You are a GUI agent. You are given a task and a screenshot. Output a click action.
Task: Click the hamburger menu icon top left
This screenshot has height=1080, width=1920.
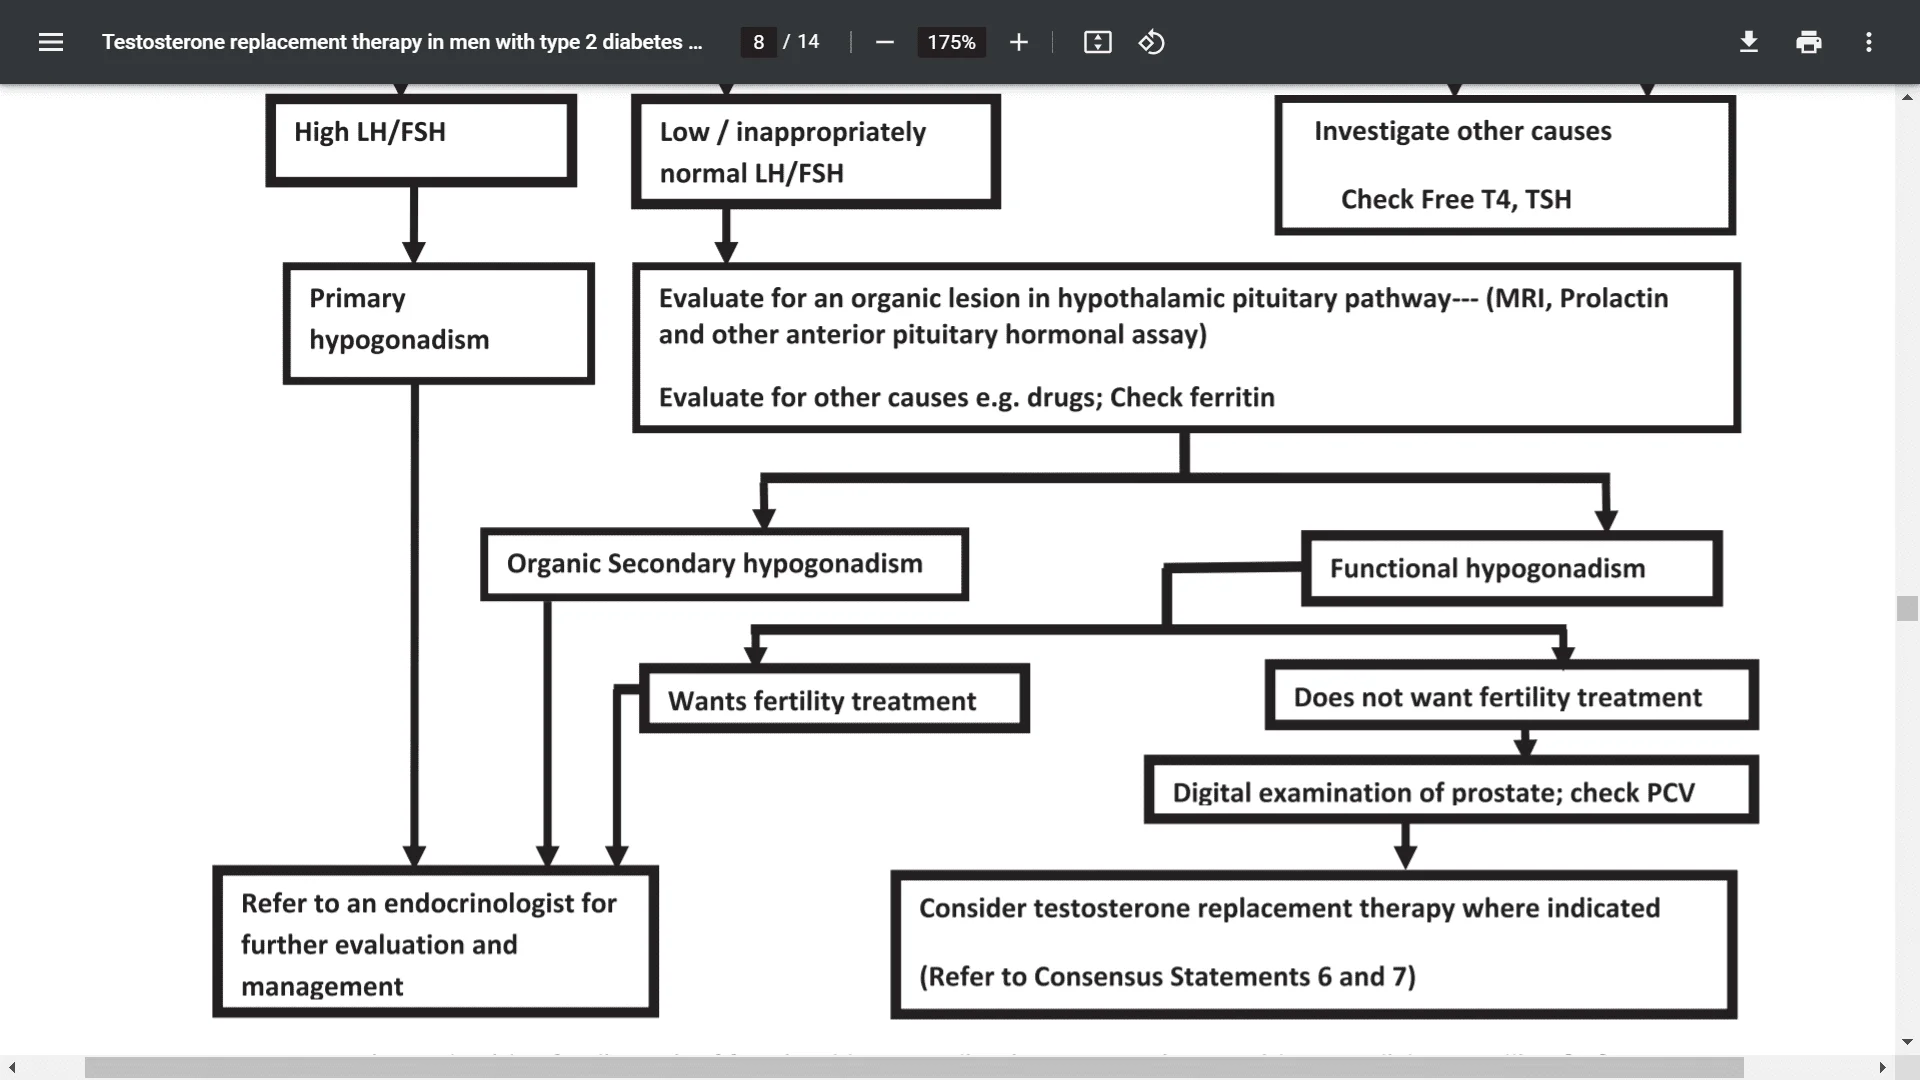click(x=50, y=41)
